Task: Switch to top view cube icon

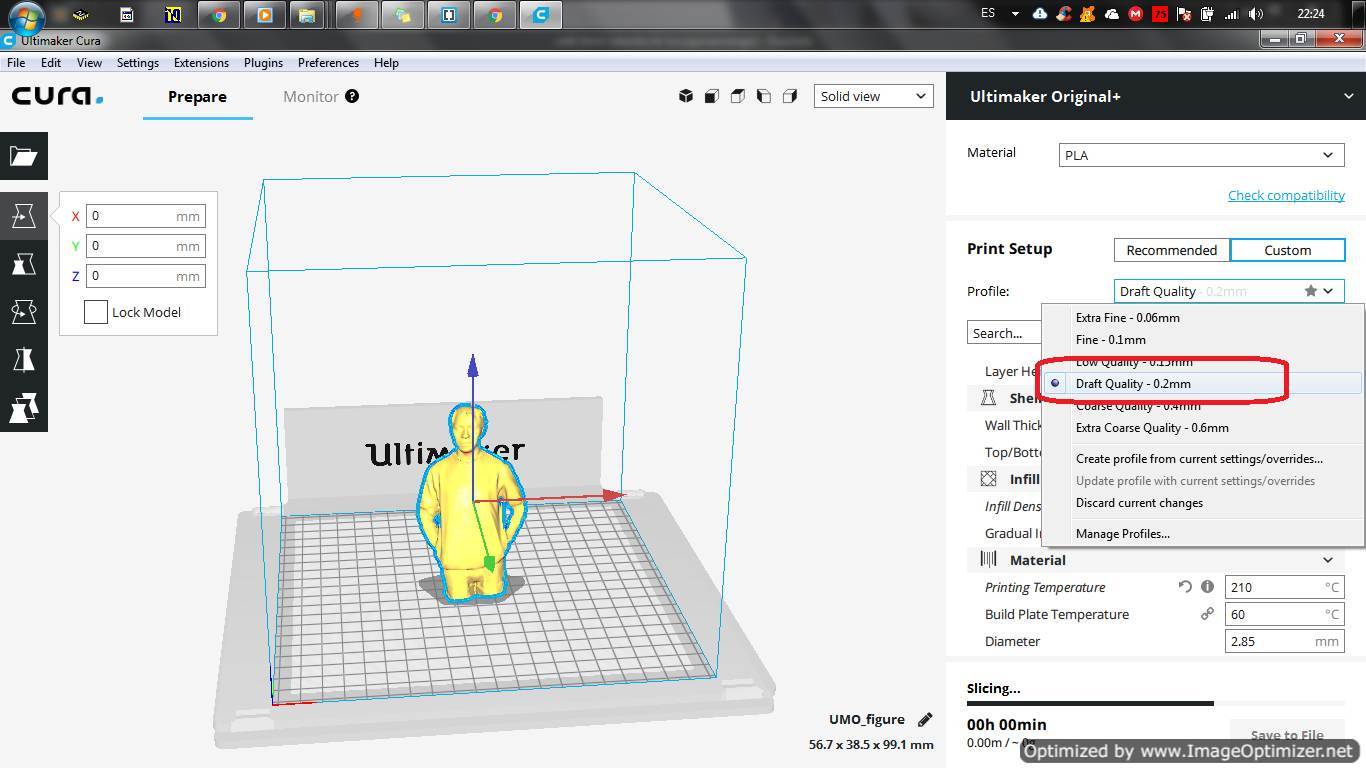Action: tap(738, 96)
